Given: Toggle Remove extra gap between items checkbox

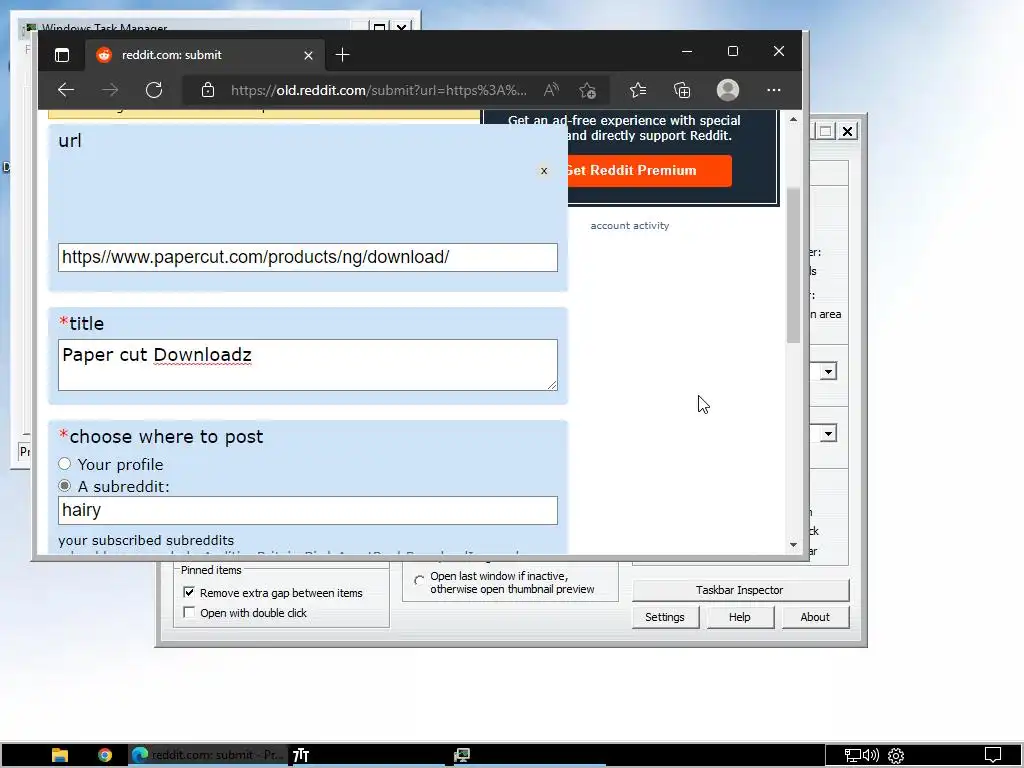Looking at the screenshot, I should click(189, 592).
